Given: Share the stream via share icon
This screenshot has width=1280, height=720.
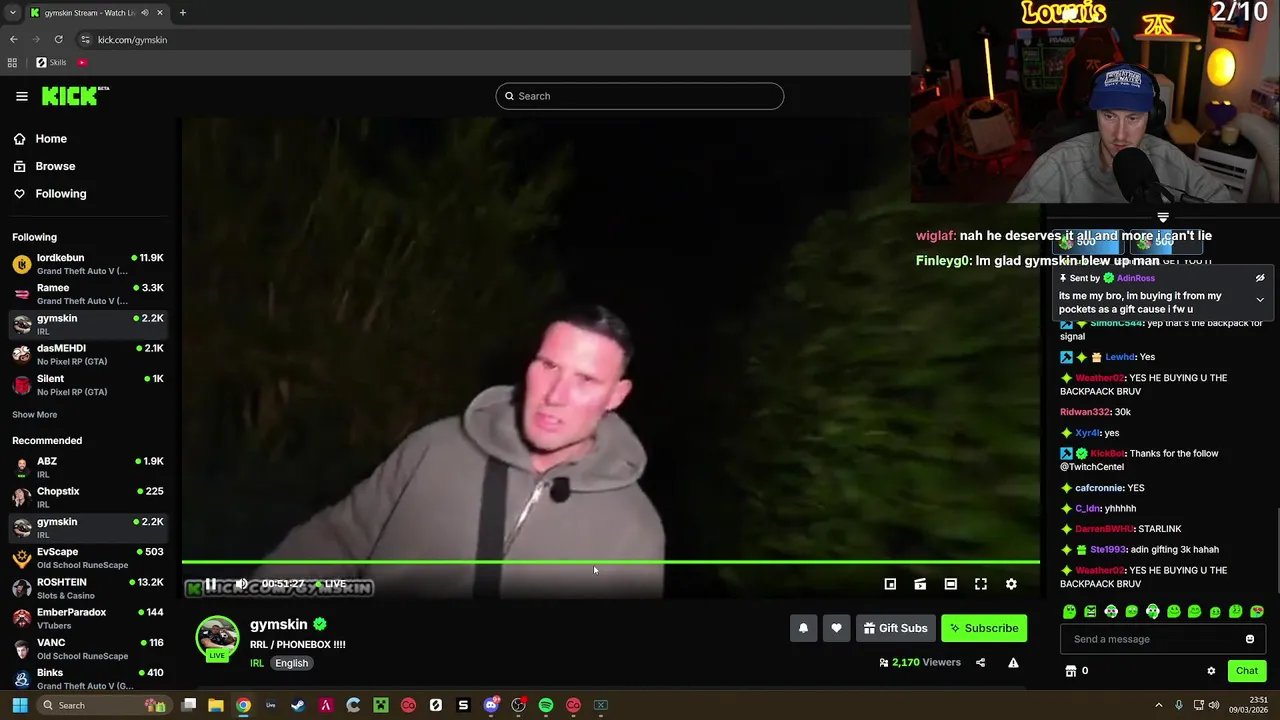Looking at the screenshot, I should 980,662.
